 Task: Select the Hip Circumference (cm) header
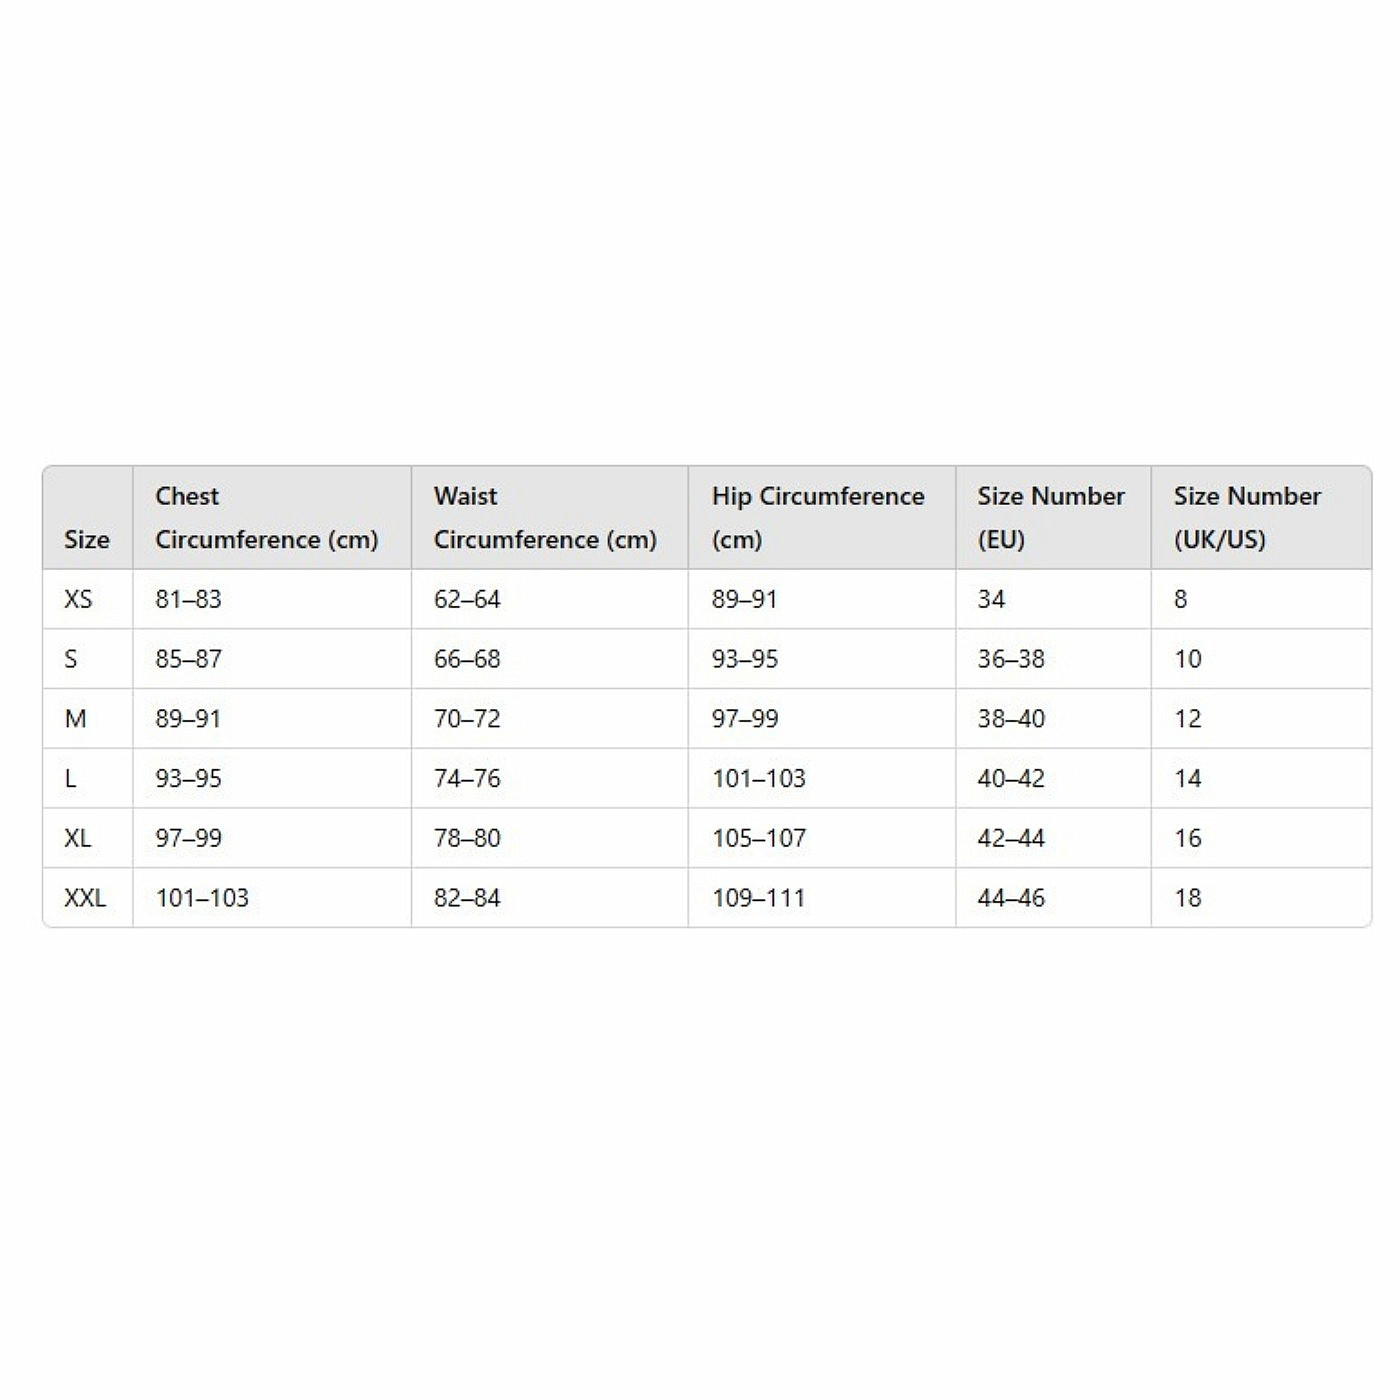(818, 518)
